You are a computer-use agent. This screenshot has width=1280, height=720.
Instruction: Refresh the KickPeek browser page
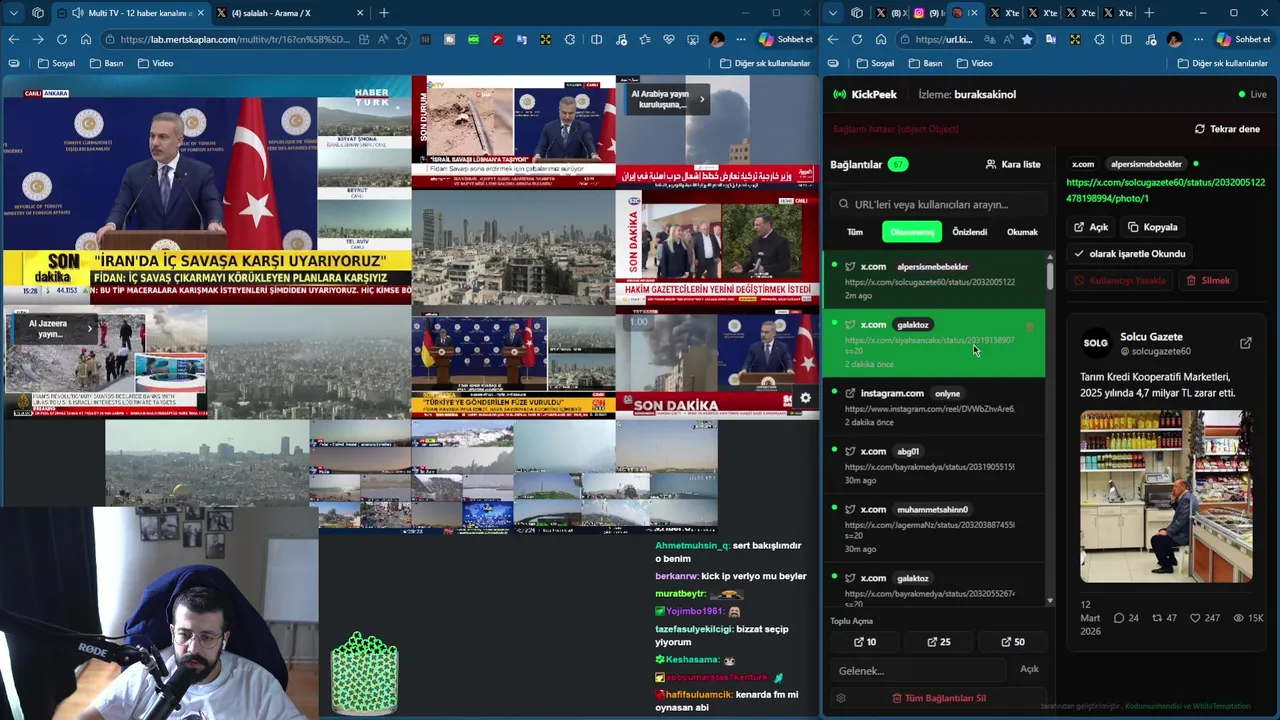[x=857, y=39]
